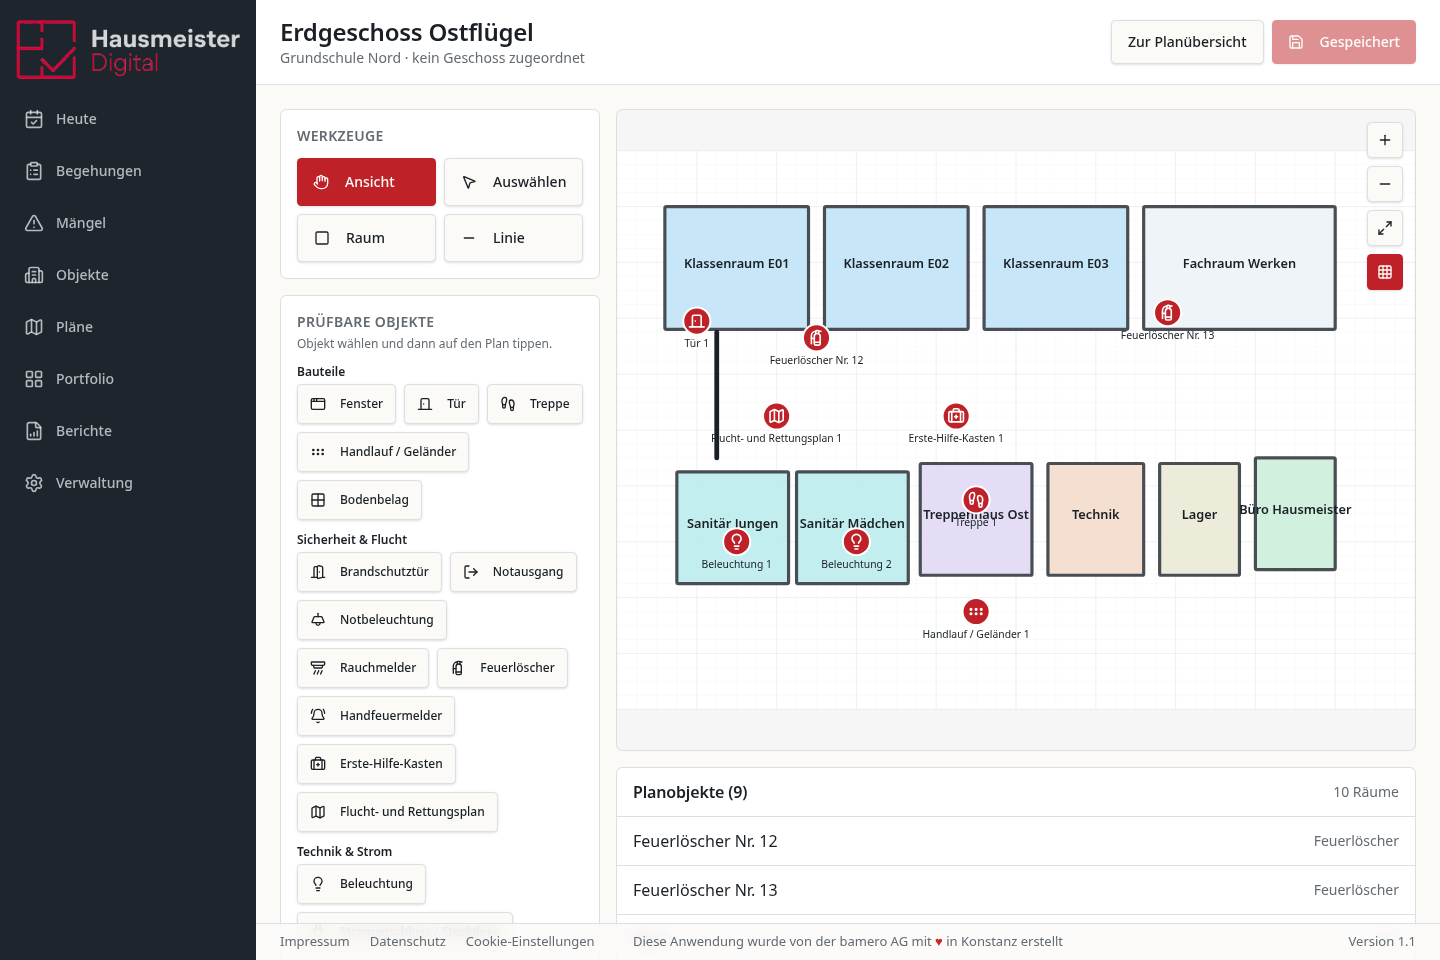Screen dimensions: 1440x960
Task: Pick the Tür object type
Action: tap(441, 404)
